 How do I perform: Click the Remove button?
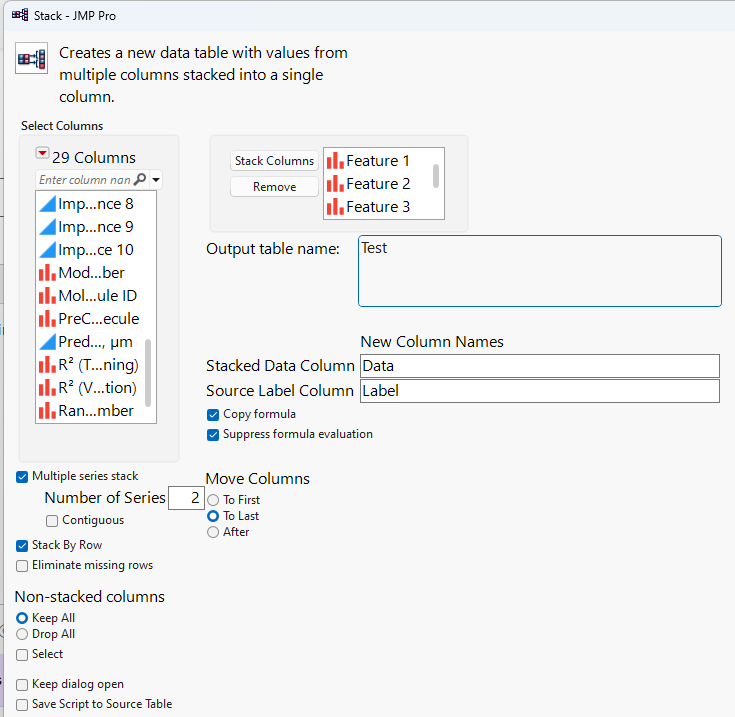(x=274, y=187)
